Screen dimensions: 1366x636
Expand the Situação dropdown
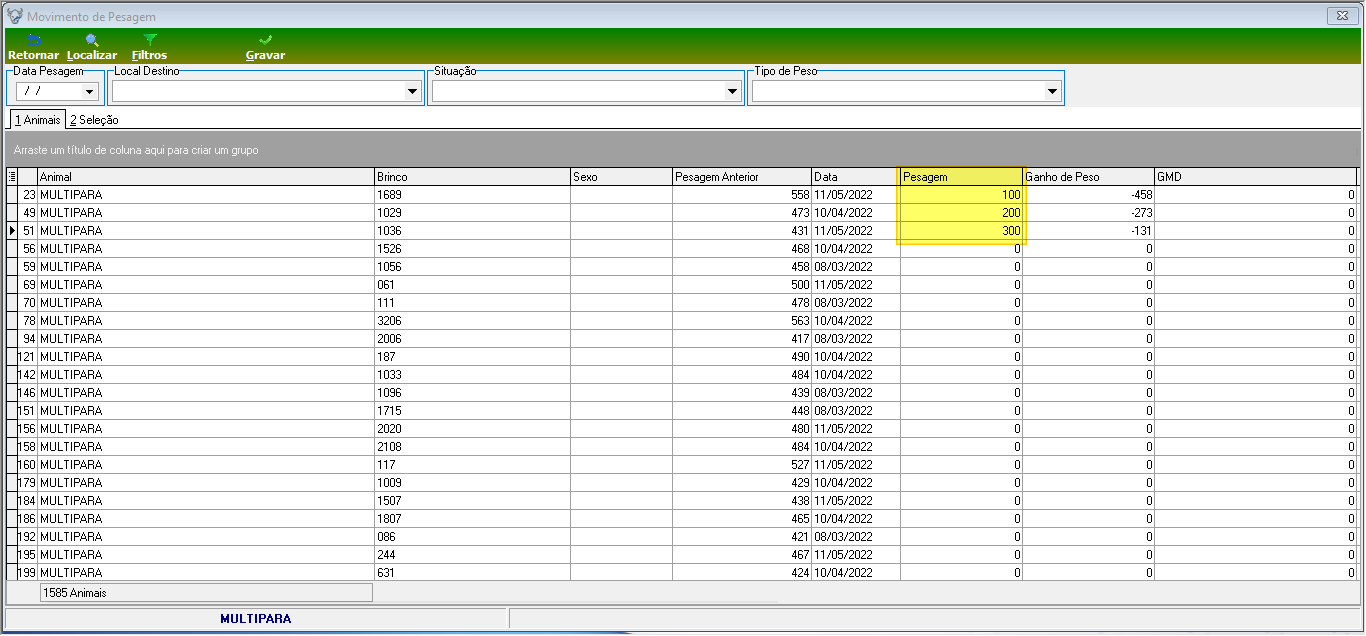[x=733, y=91]
